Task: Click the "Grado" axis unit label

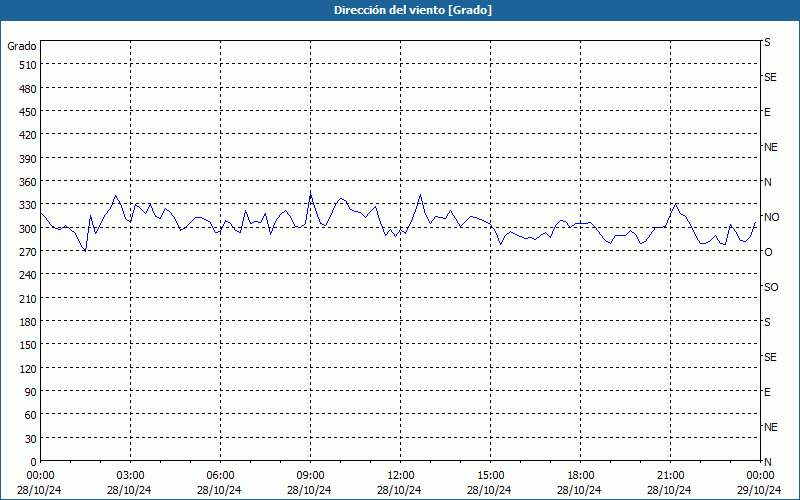Action: (22, 46)
